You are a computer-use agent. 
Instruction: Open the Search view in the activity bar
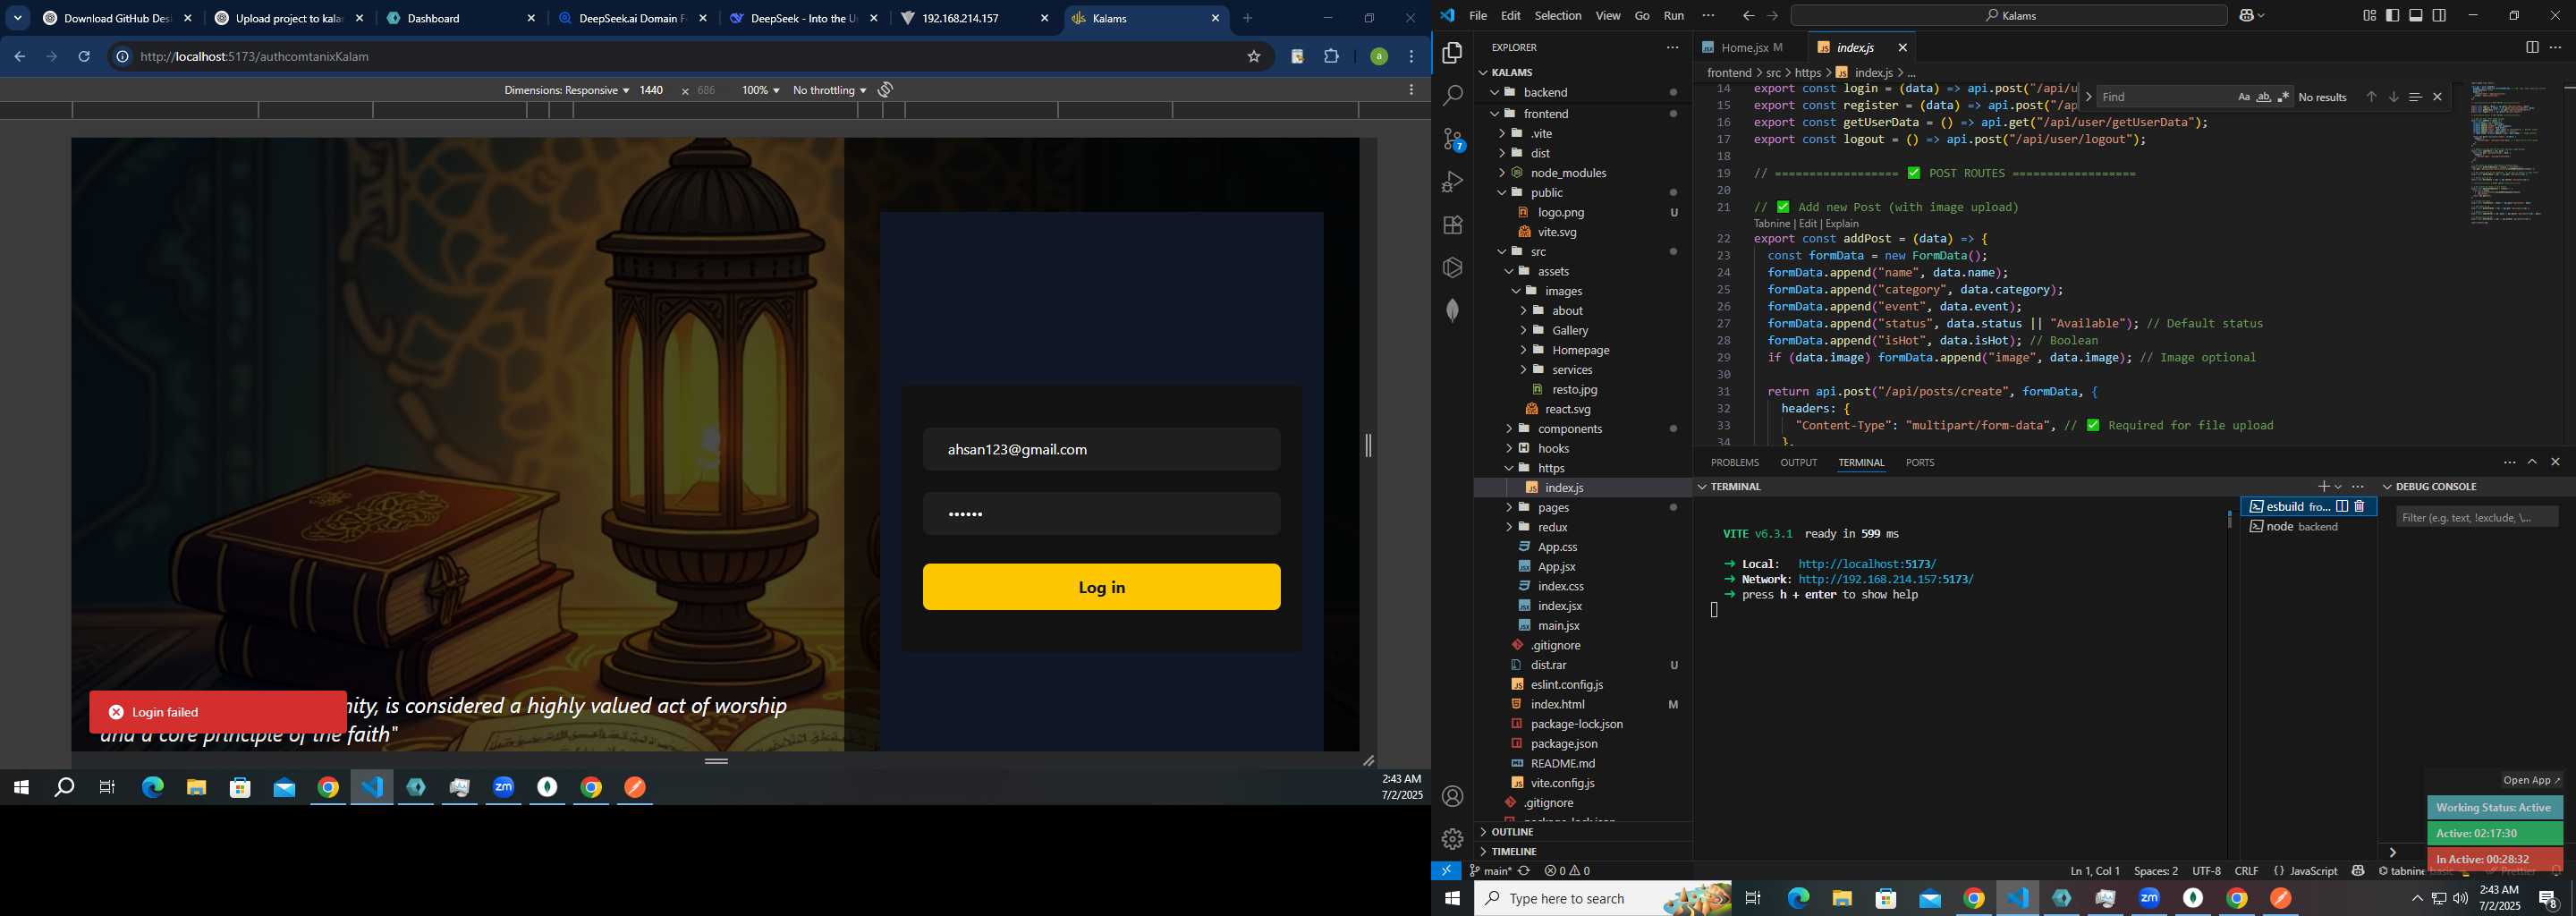1452,96
